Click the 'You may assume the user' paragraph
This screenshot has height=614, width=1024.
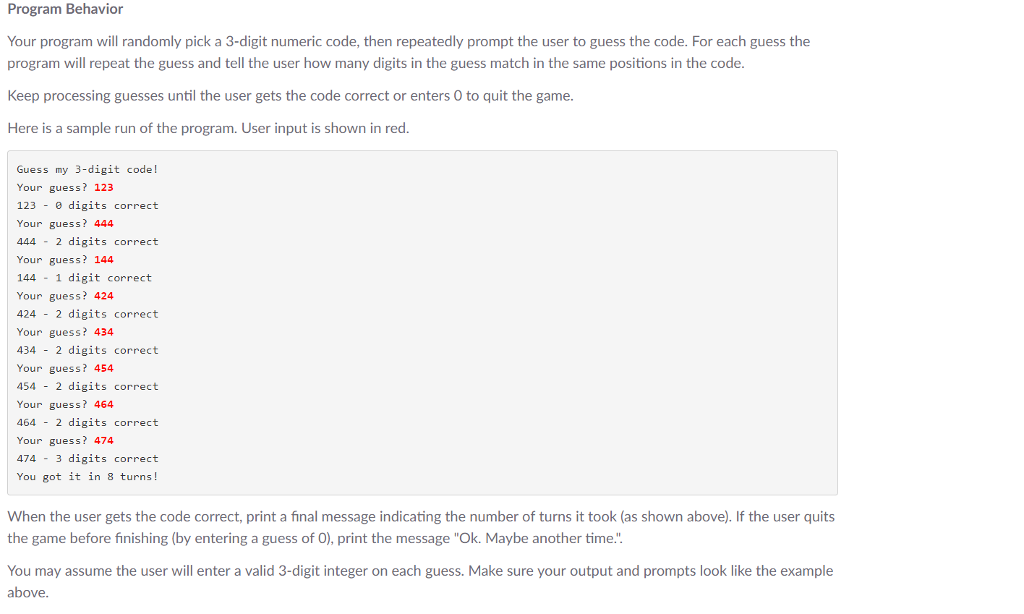click(x=420, y=581)
